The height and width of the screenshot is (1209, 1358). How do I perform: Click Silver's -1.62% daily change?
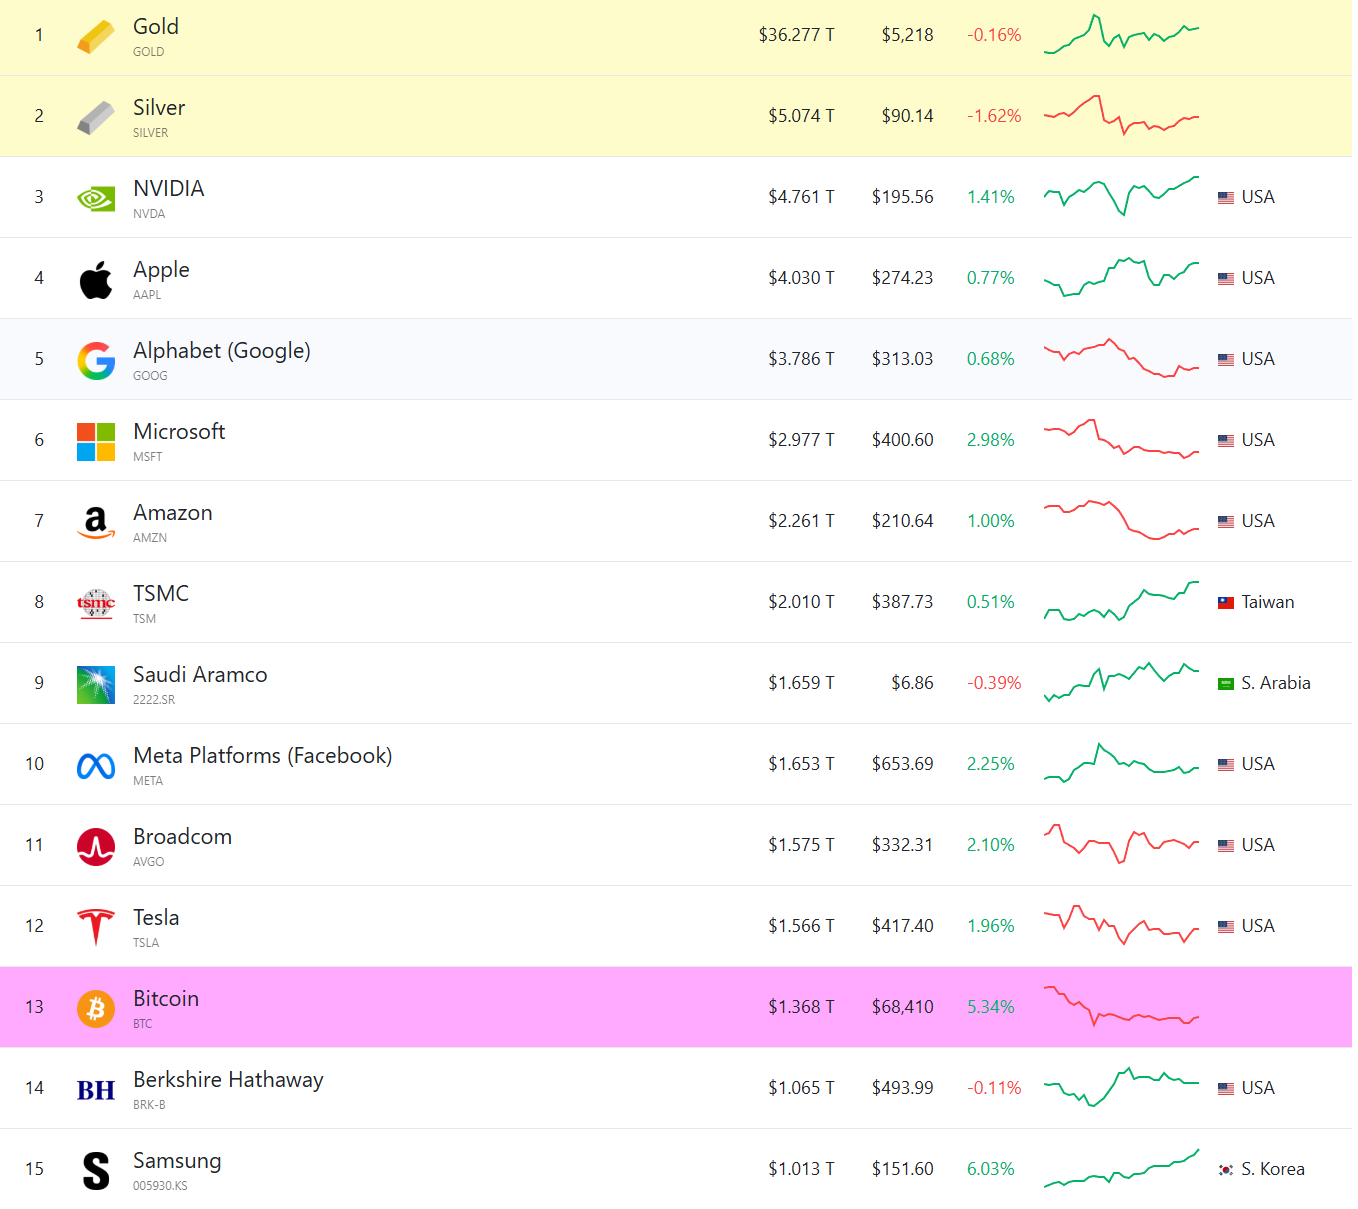tap(994, 116)
